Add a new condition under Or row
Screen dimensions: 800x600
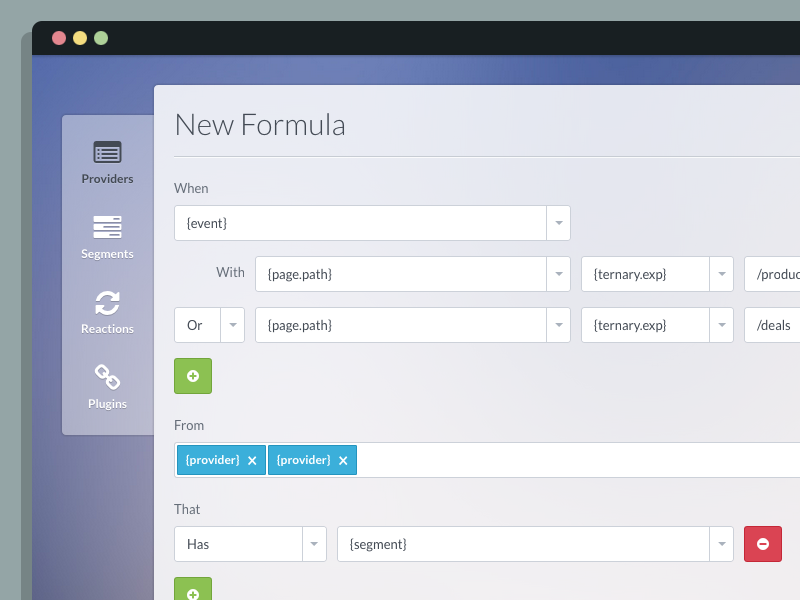click(193, 376)
